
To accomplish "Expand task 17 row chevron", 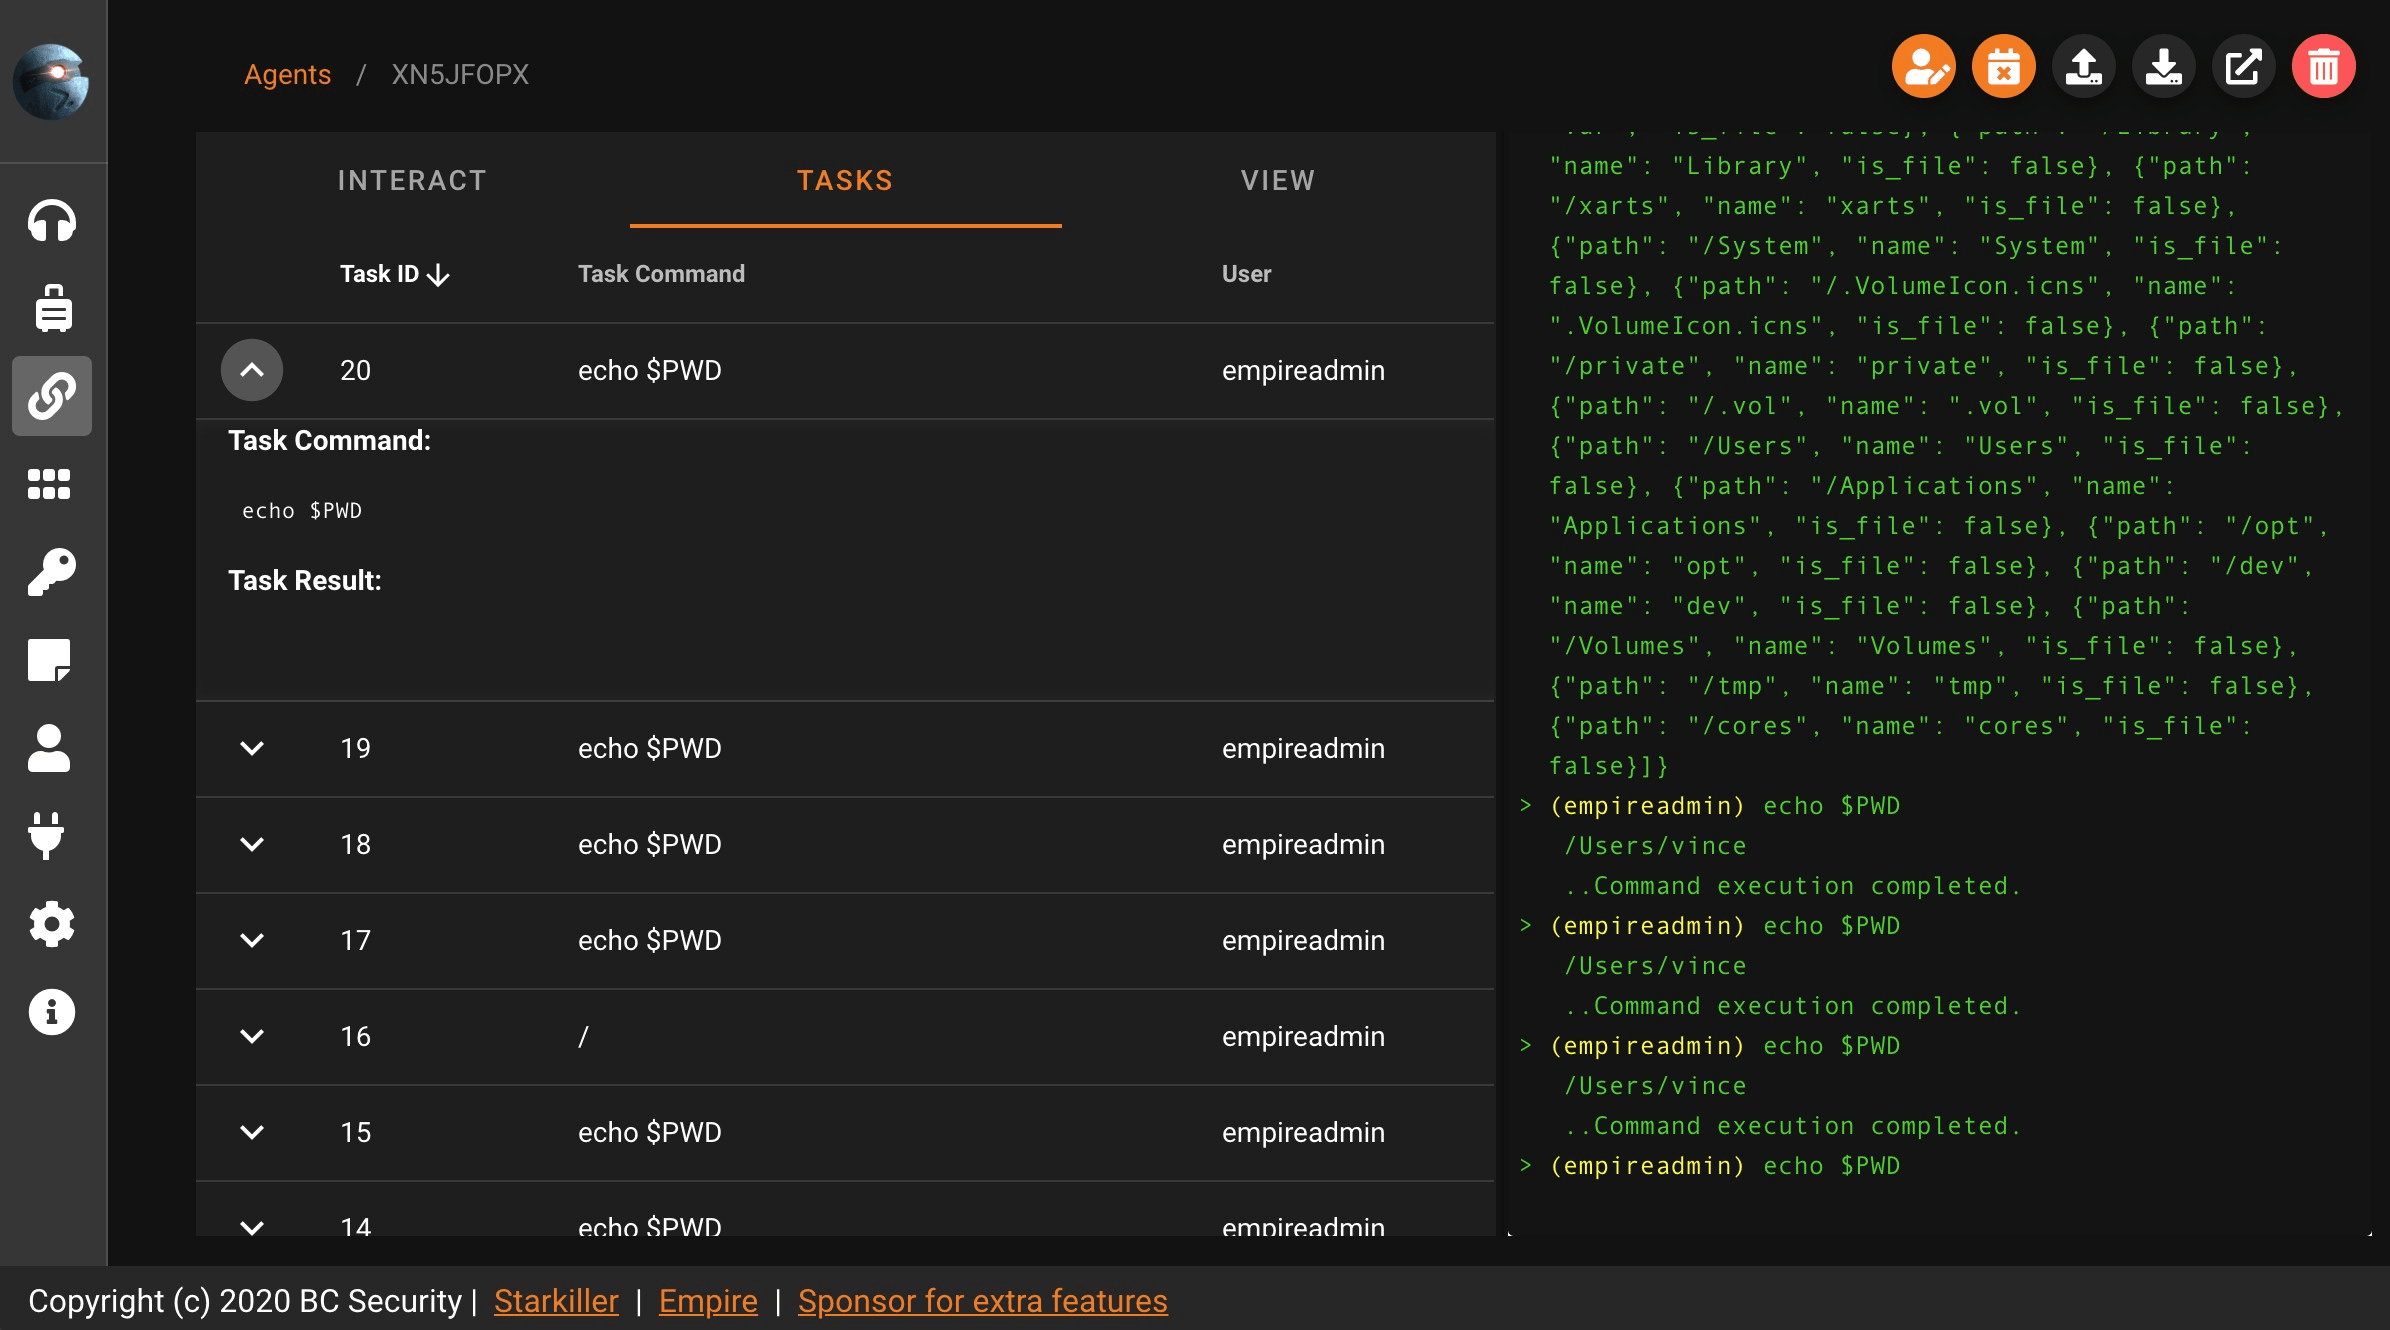I will (252, 940).
